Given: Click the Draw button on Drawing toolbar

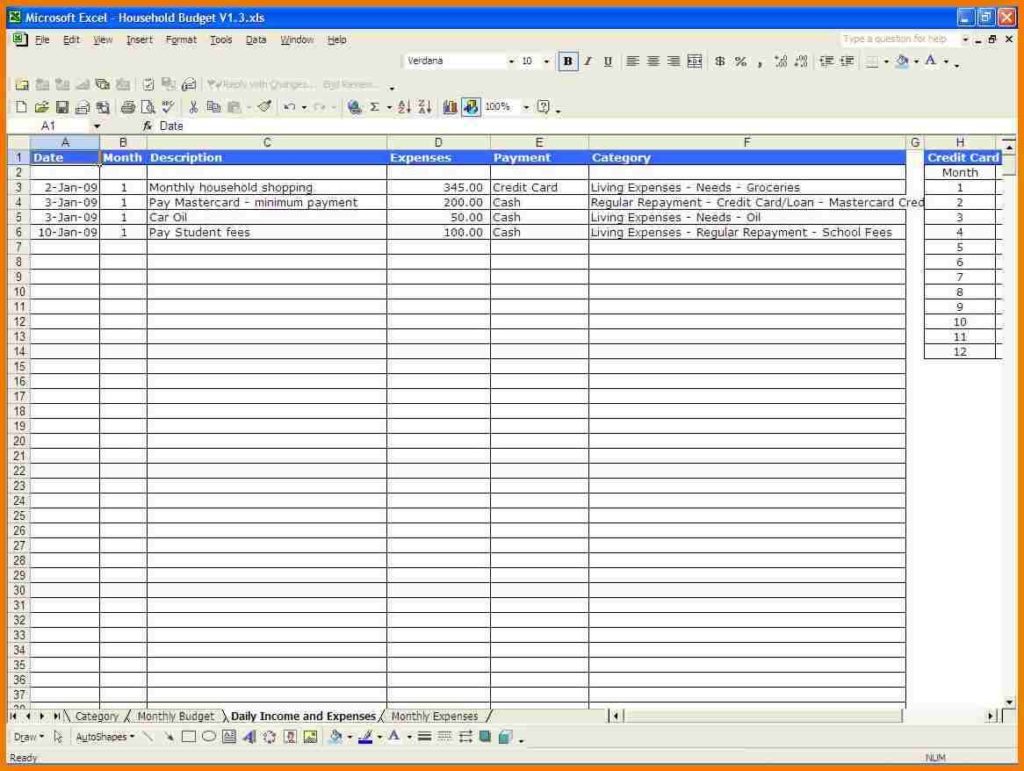Looking at the screenshot, I should click(27, 737).
